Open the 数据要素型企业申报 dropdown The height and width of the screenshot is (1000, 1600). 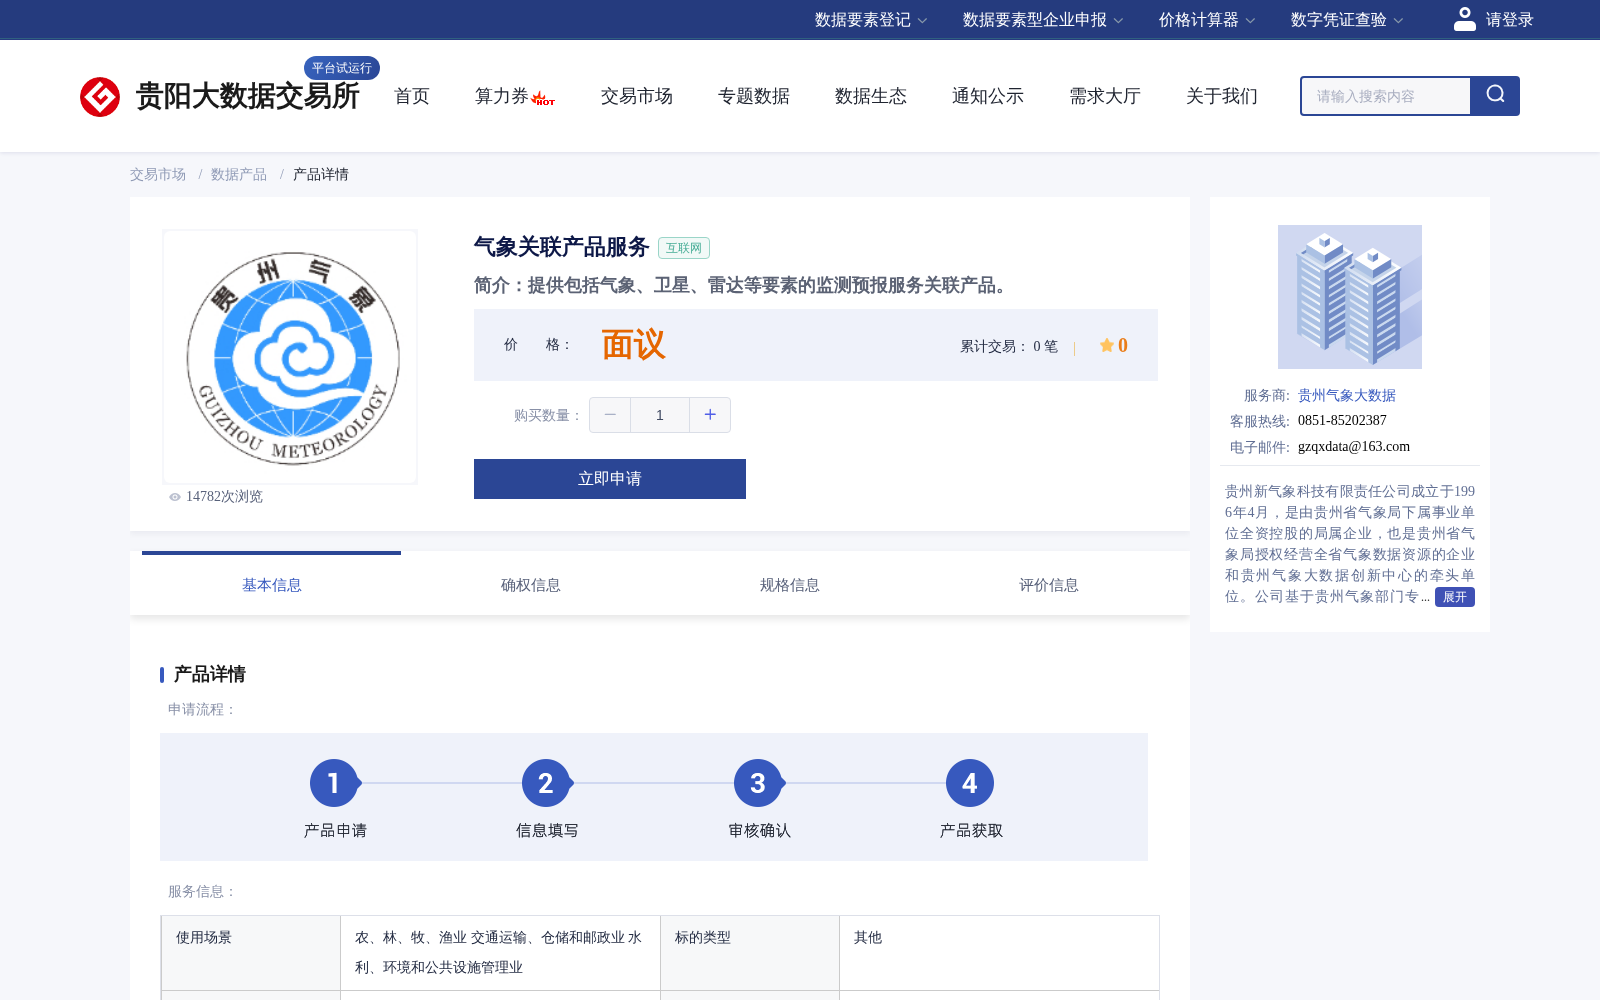point(1043,20)
